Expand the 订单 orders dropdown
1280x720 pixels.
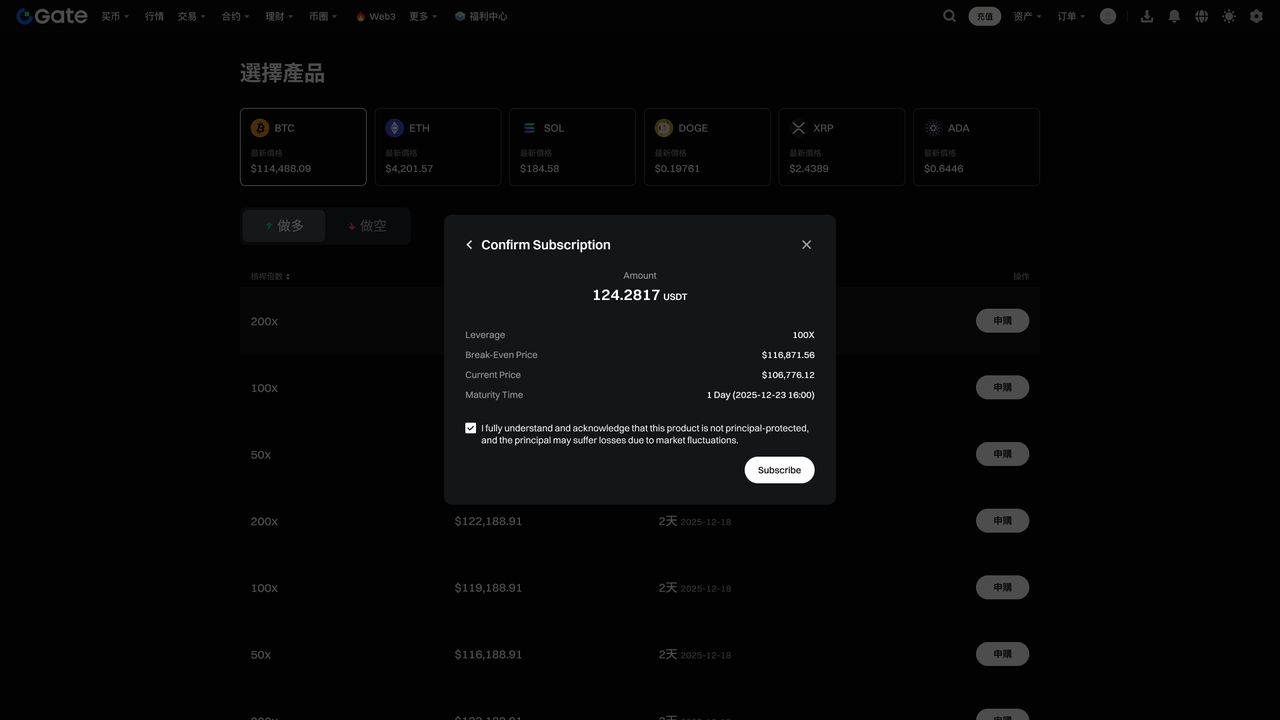click(1071, 16)
